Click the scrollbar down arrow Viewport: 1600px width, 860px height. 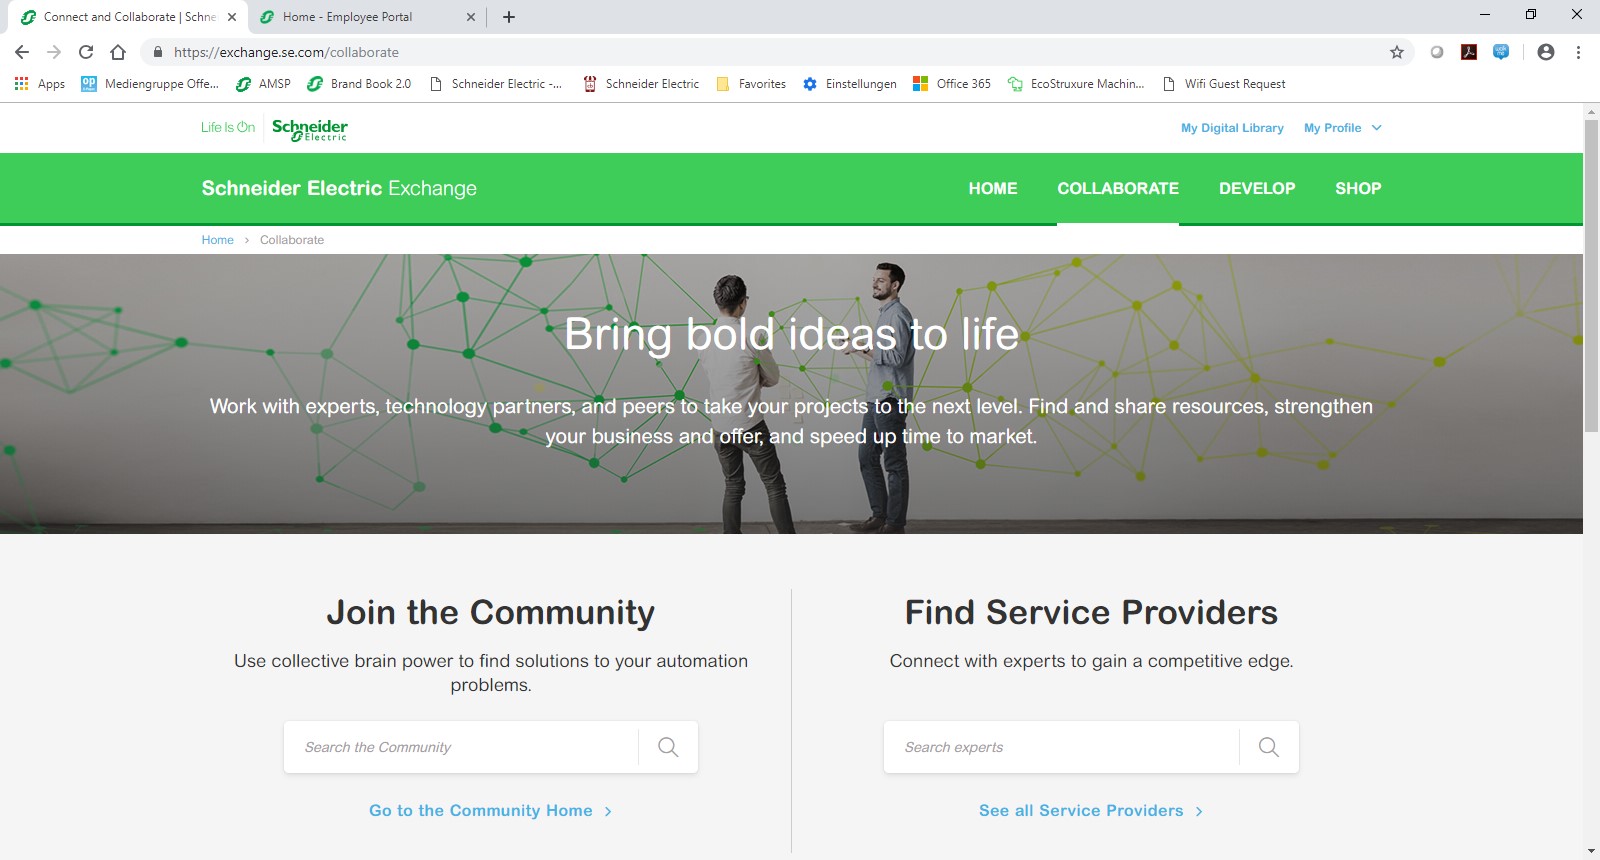(x=1591, y=851)
